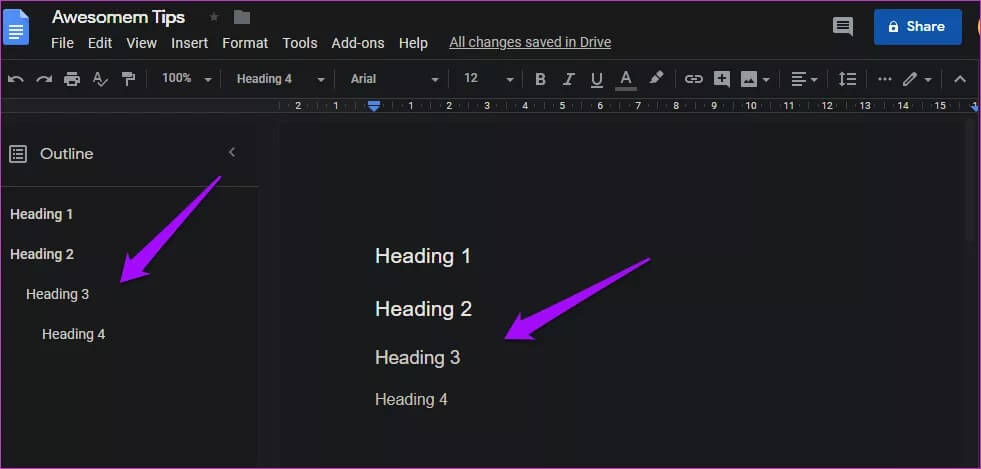Open the font size dropdown arrow
The height and width of the screenshot is (469, 981).
509,80
